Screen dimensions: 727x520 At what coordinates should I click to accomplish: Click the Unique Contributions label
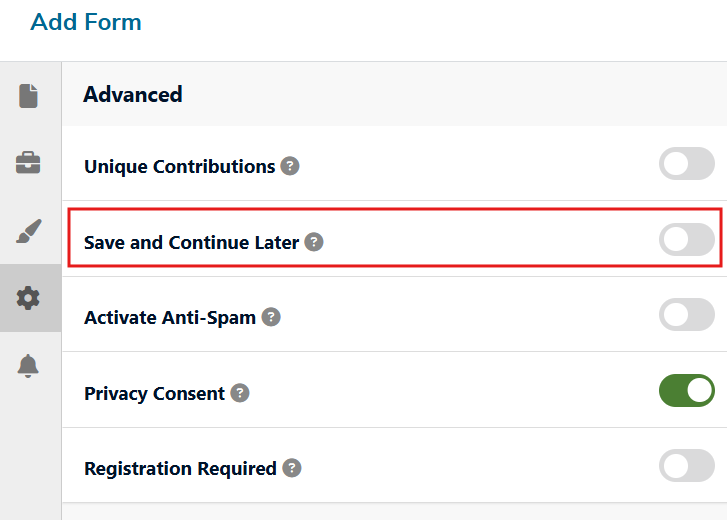pos(179,166)
